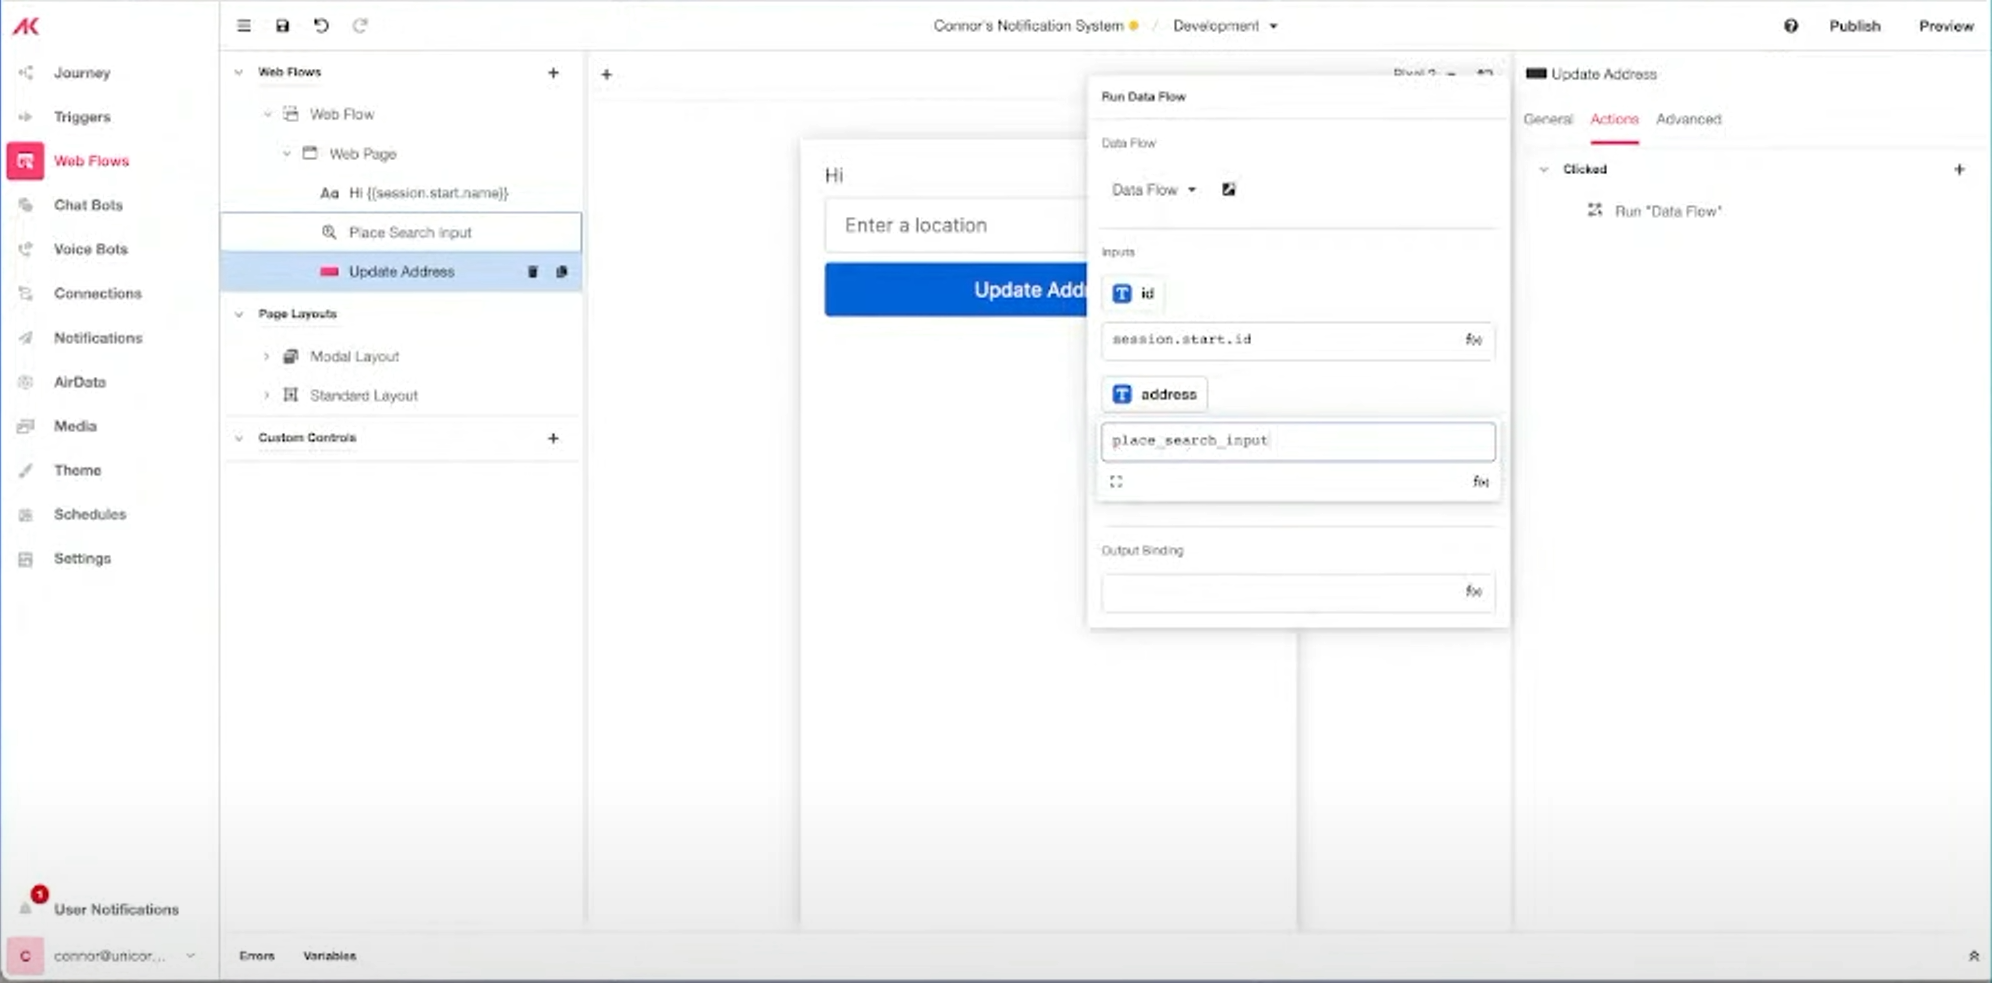Screen dimensions: 1992x983
Task: Add a new Web Flow with the plus icon
Action: (x=554, y=71)
